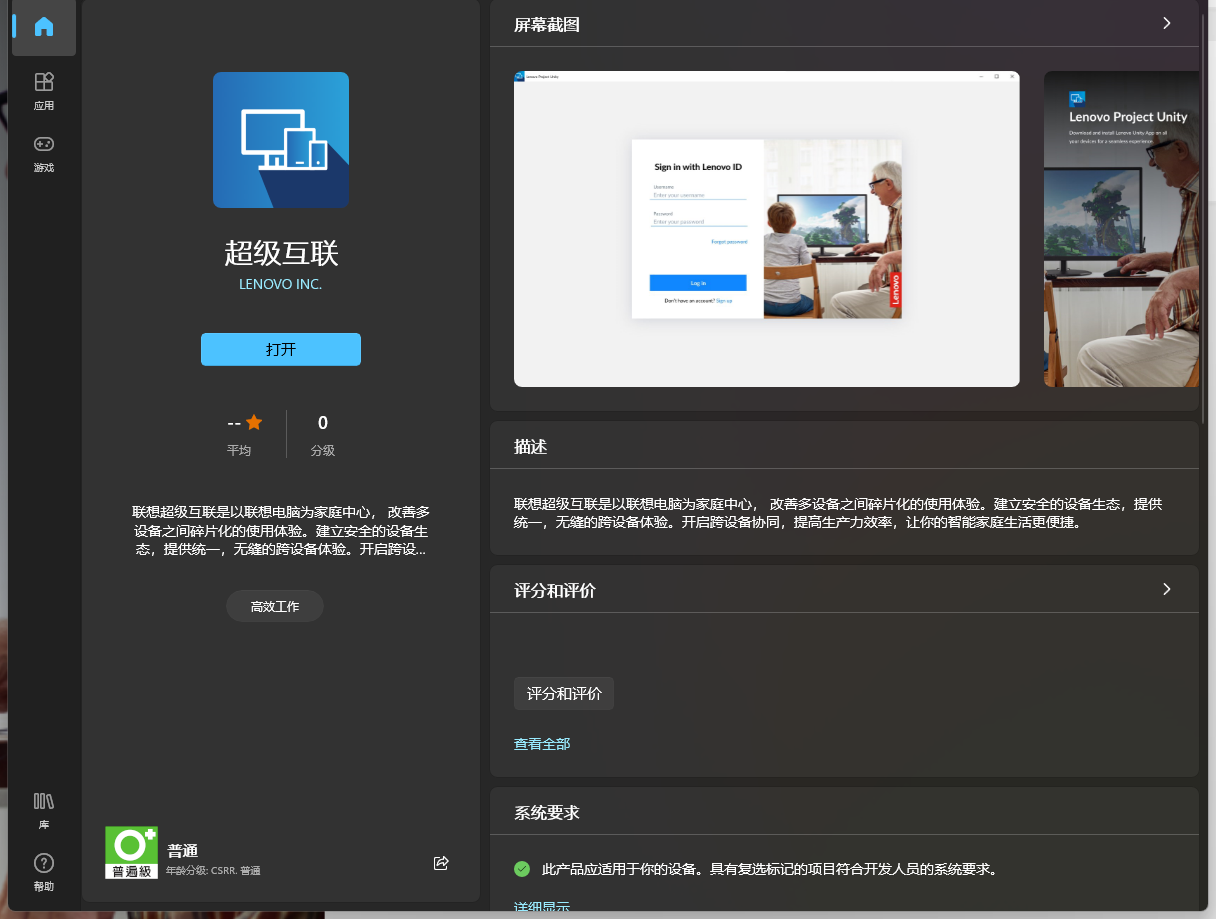Click the CSRR 普通級 age rating badge

tap(131, 853)
